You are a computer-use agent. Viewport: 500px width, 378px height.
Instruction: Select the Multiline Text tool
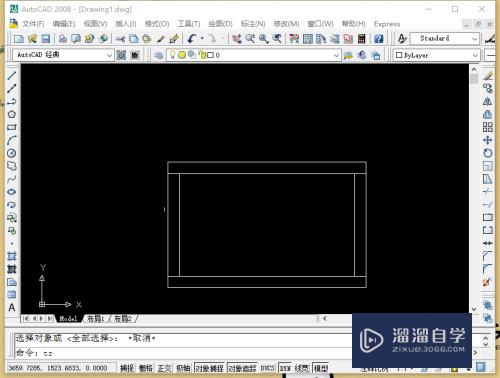coord(12,307)
